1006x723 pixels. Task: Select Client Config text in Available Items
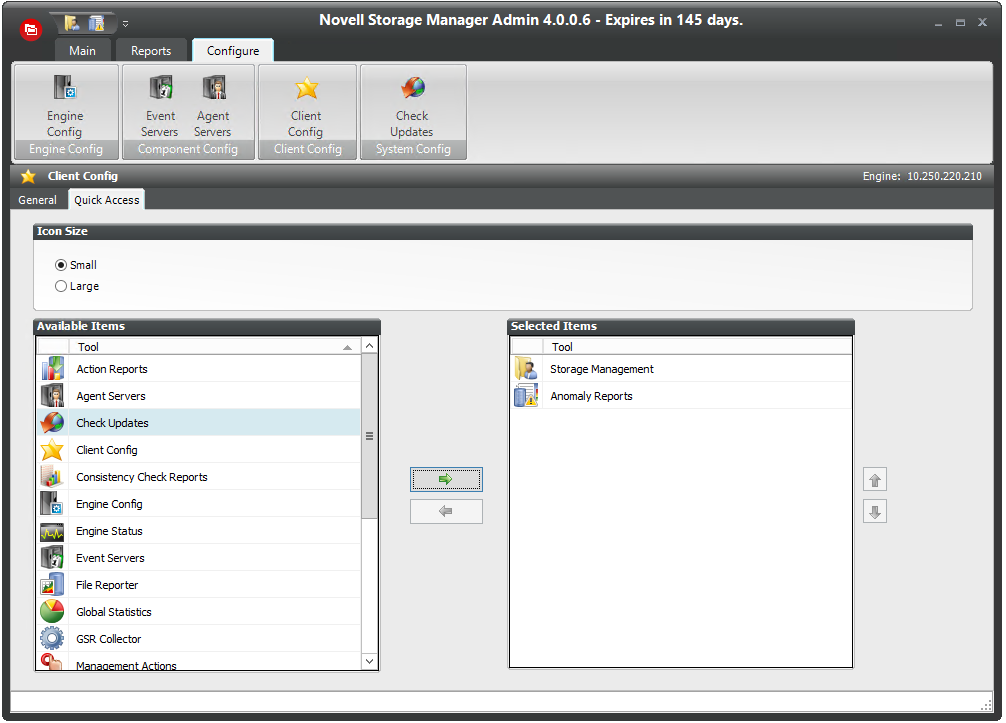point(107,450)
